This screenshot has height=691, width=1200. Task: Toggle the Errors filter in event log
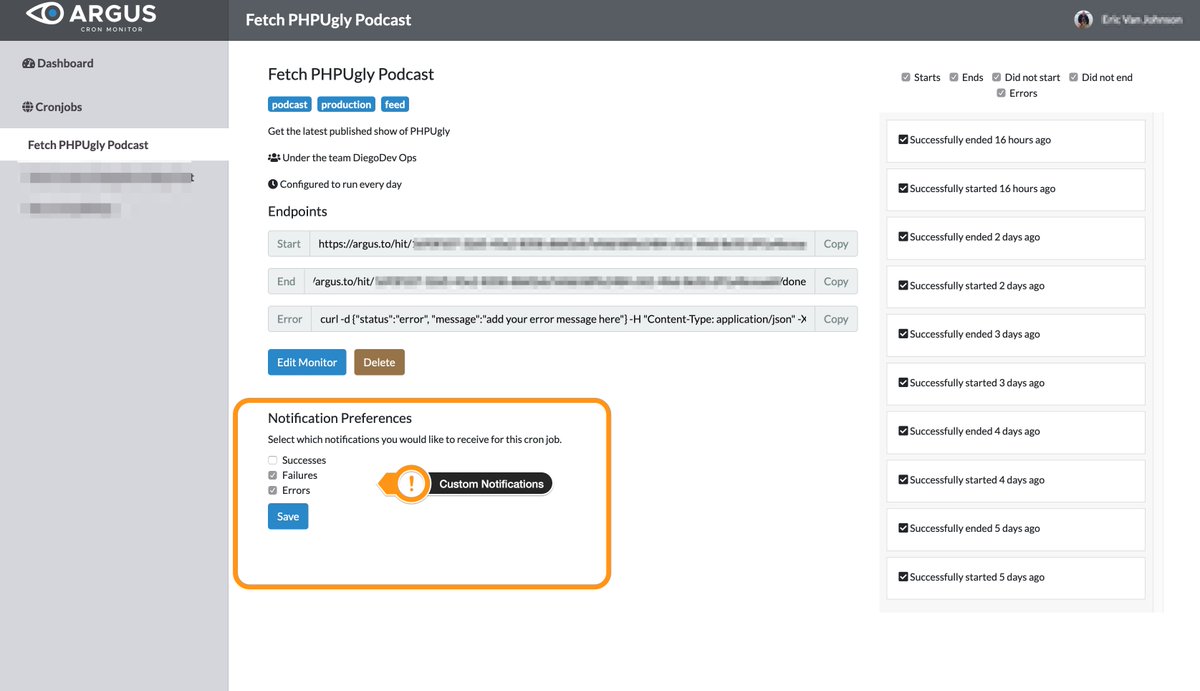pyautogui.click(x=1001, y=93)
